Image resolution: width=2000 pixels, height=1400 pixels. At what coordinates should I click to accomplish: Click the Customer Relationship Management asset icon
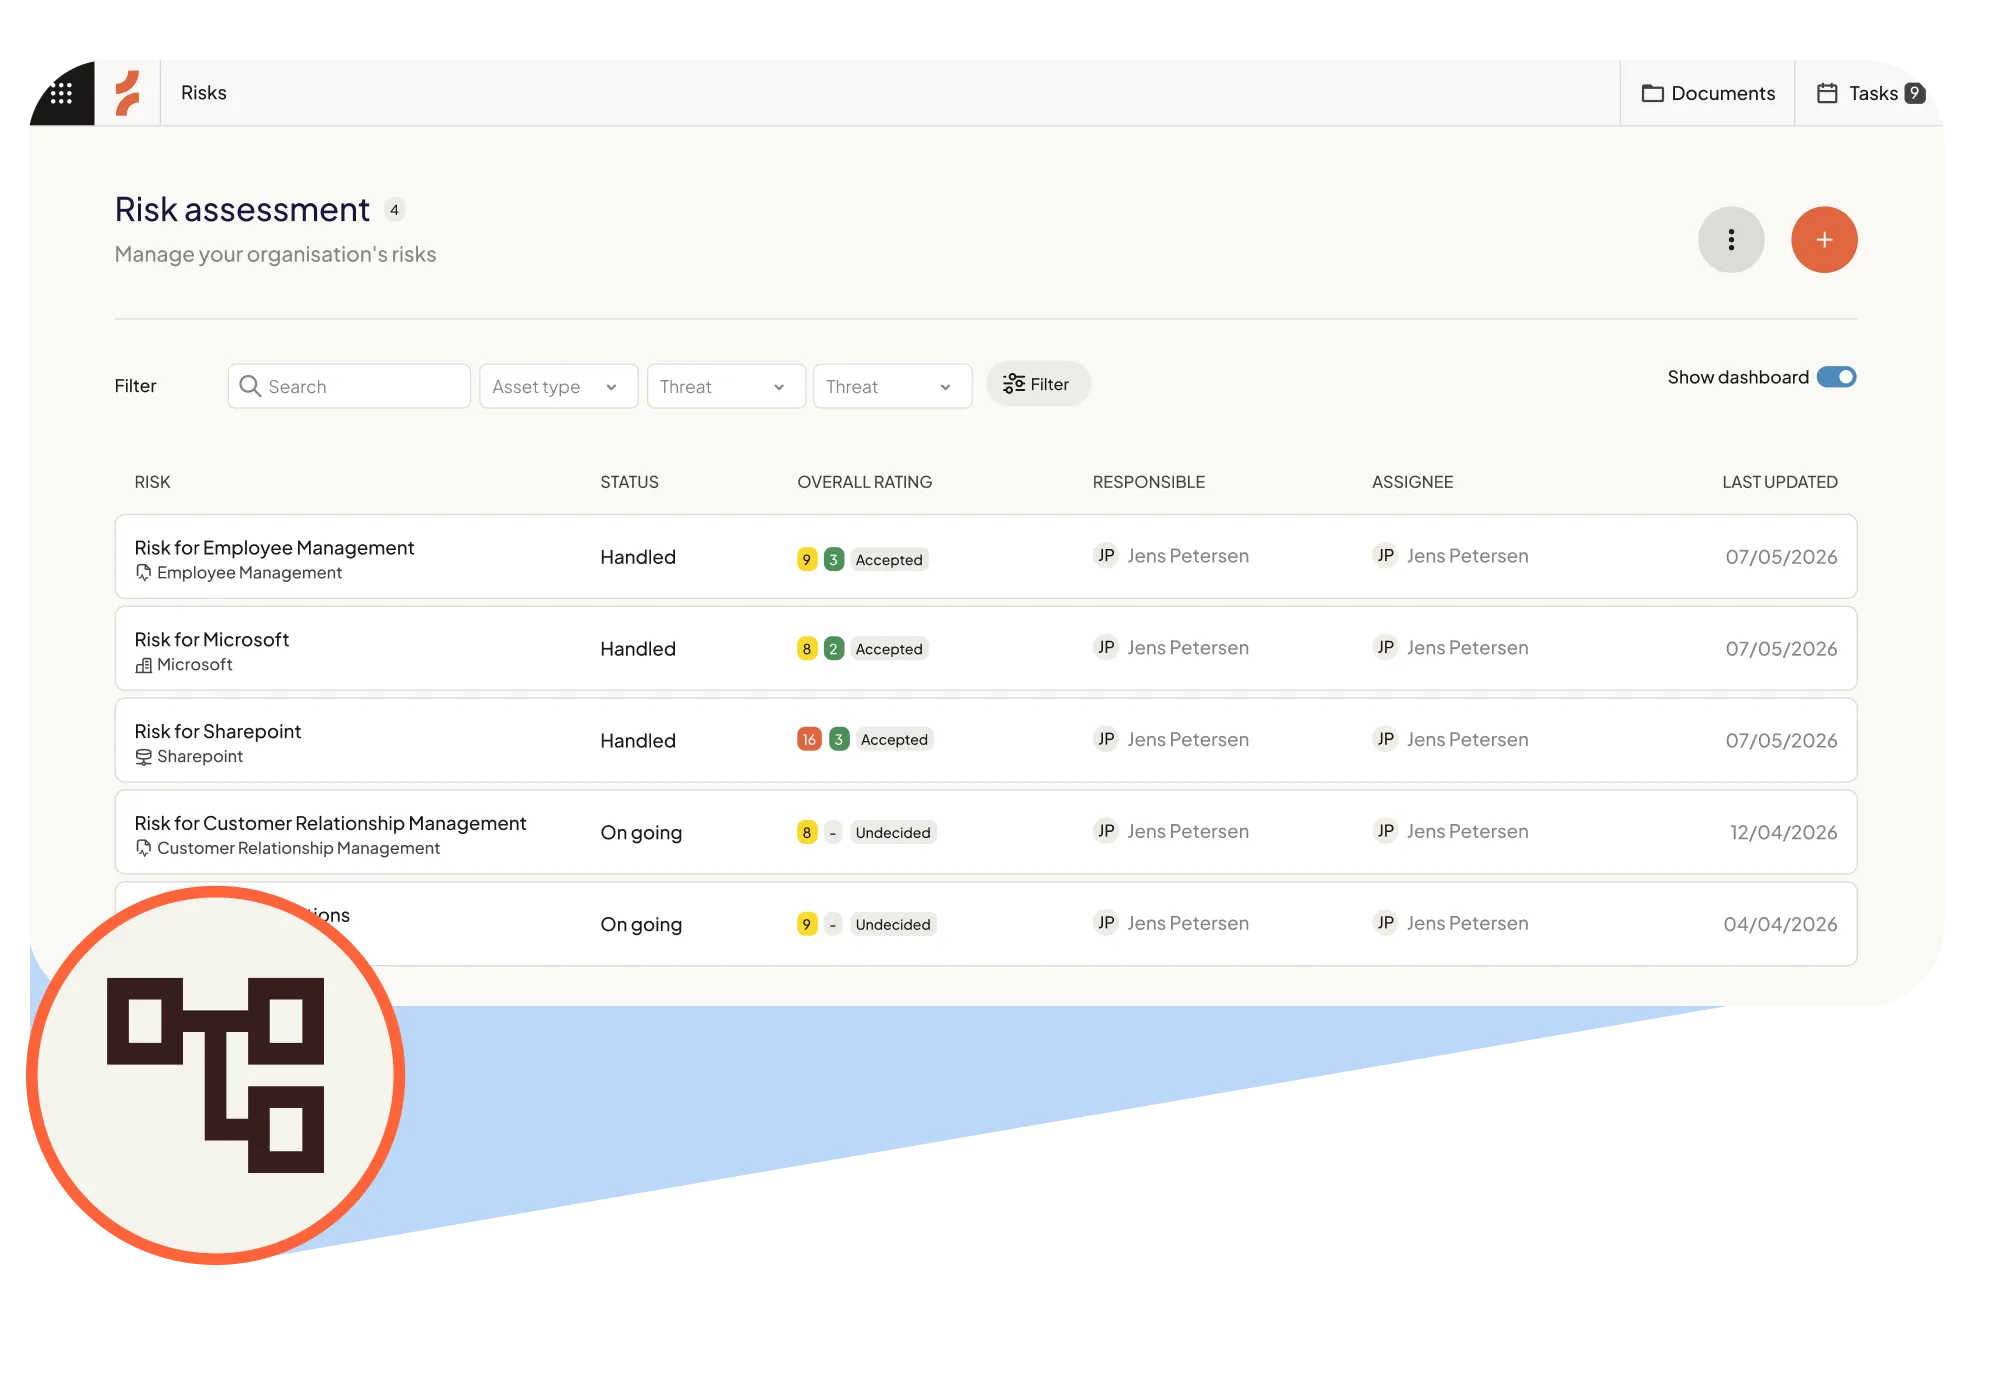143,848
